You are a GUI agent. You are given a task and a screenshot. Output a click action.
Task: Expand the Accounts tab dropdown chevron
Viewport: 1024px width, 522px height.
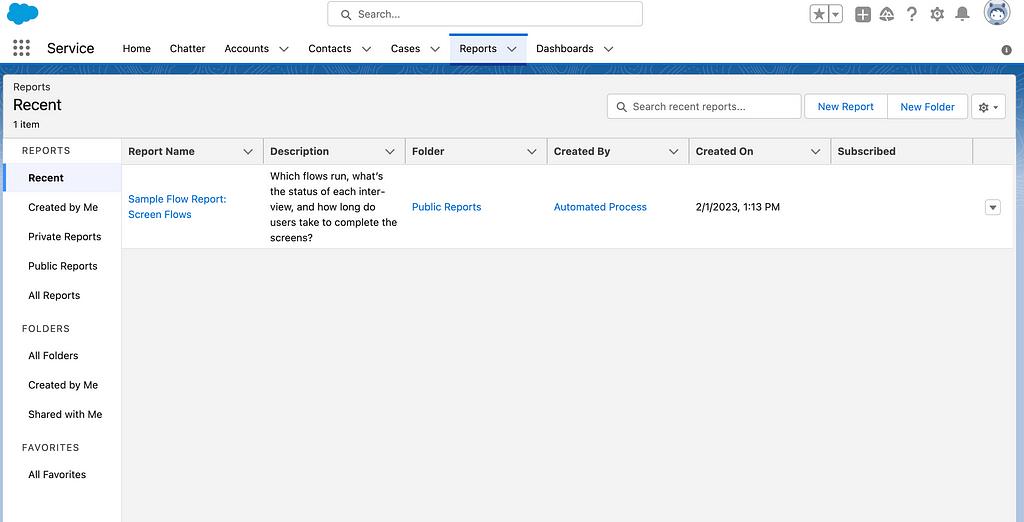284,49
